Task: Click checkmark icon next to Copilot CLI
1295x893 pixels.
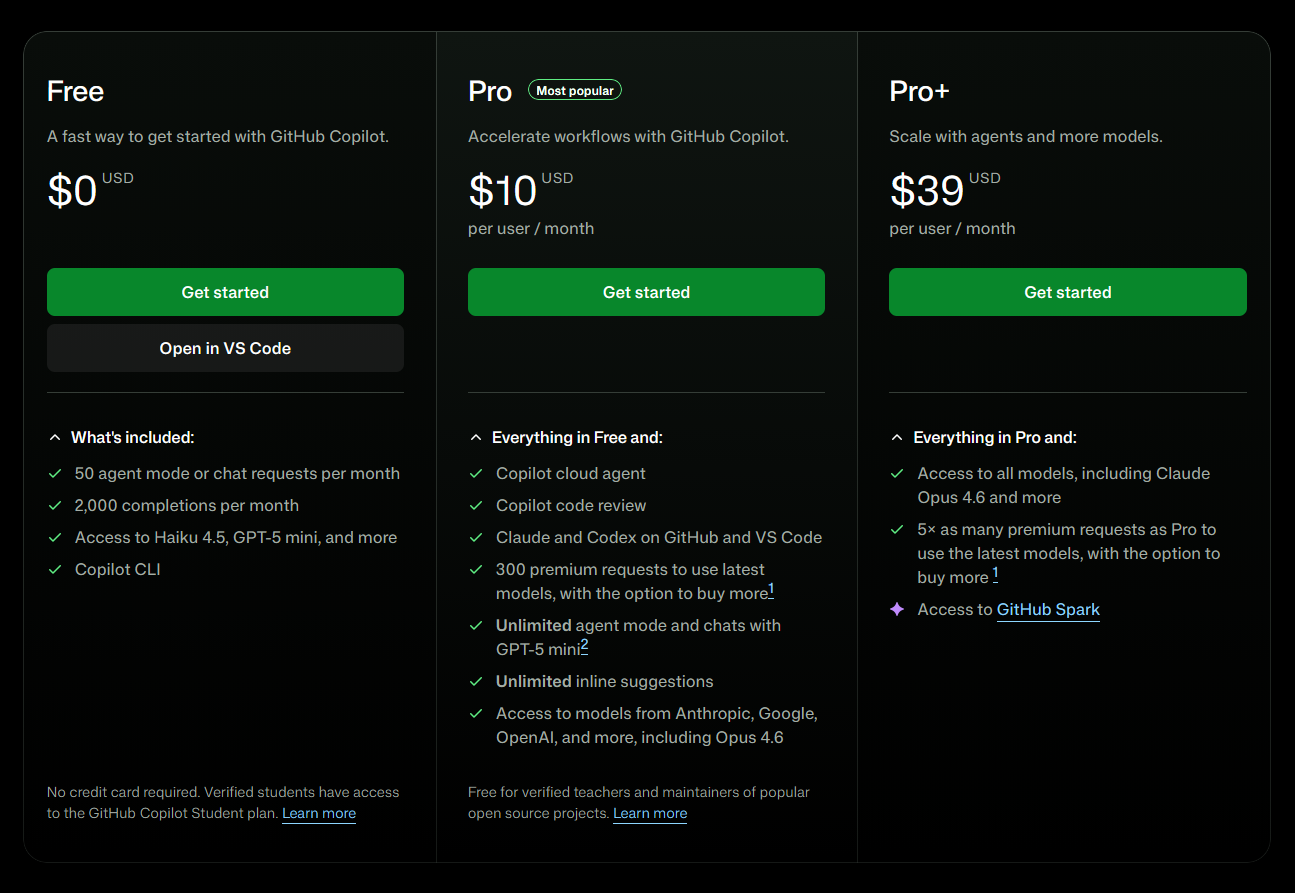Action: 55,569
